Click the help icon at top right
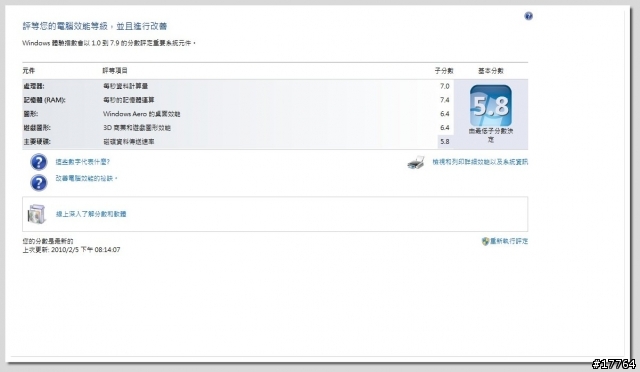The width and height of the screenshot is (640, 372). pos(528,16)
